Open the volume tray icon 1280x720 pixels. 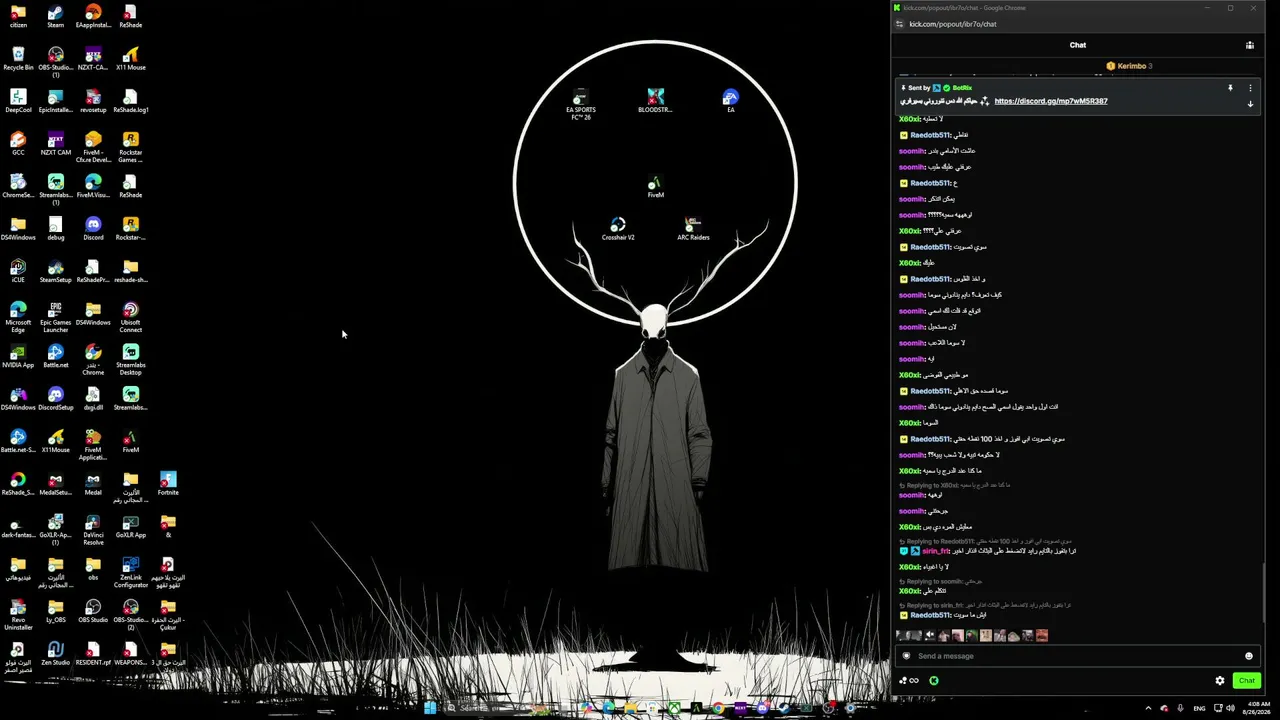pos(1230,708)
